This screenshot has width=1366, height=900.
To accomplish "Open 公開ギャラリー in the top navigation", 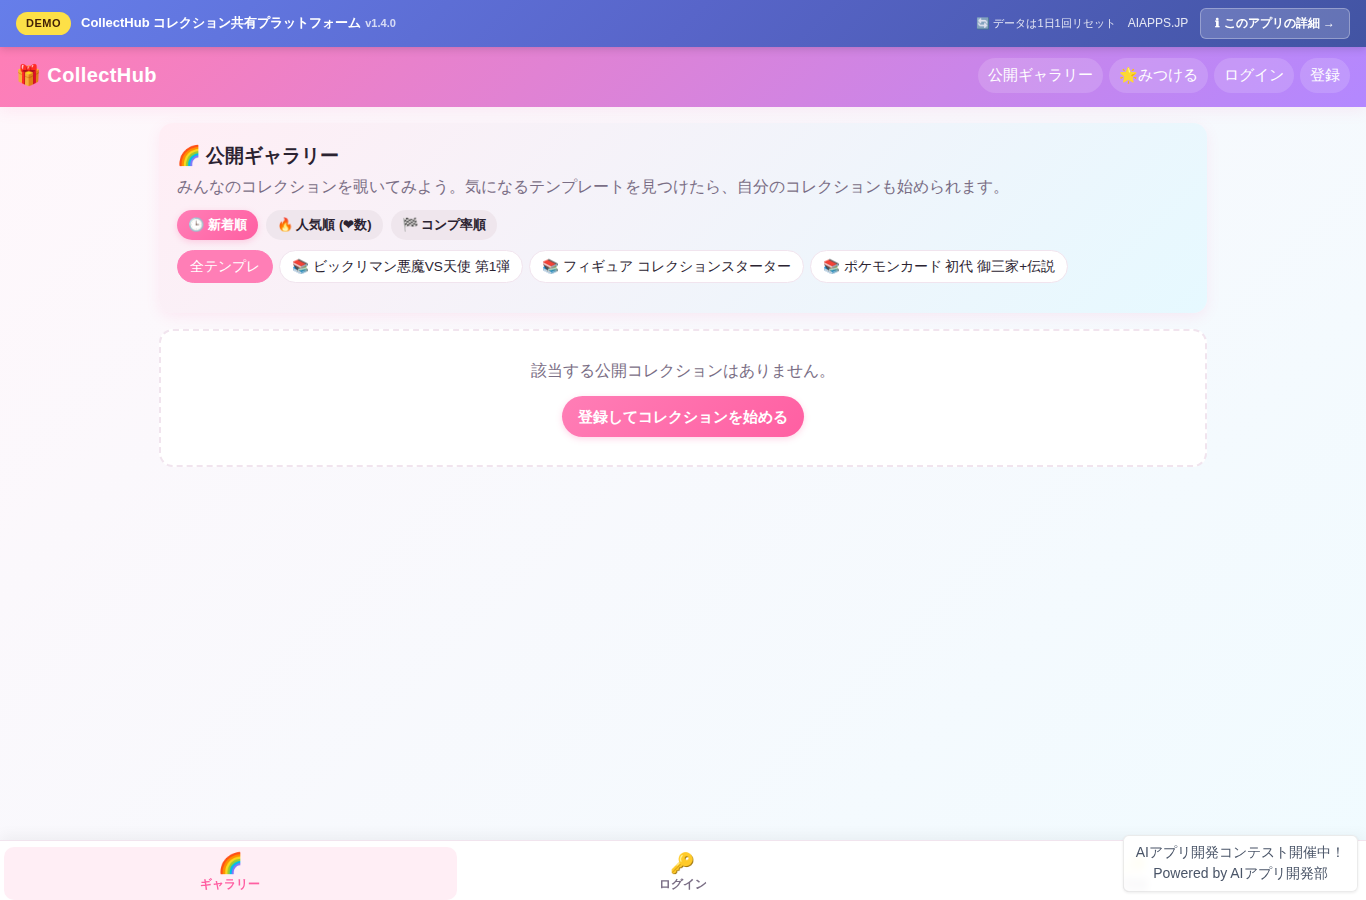I will [1040, 75].
